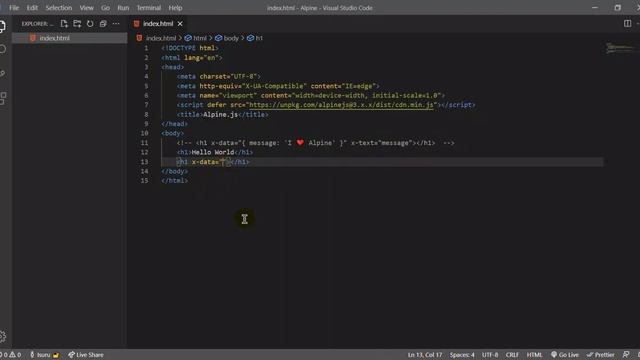Viewport: 640px width, 360px height.
Task: Open the Terminal menu
Action: click(x=149, y=8)
